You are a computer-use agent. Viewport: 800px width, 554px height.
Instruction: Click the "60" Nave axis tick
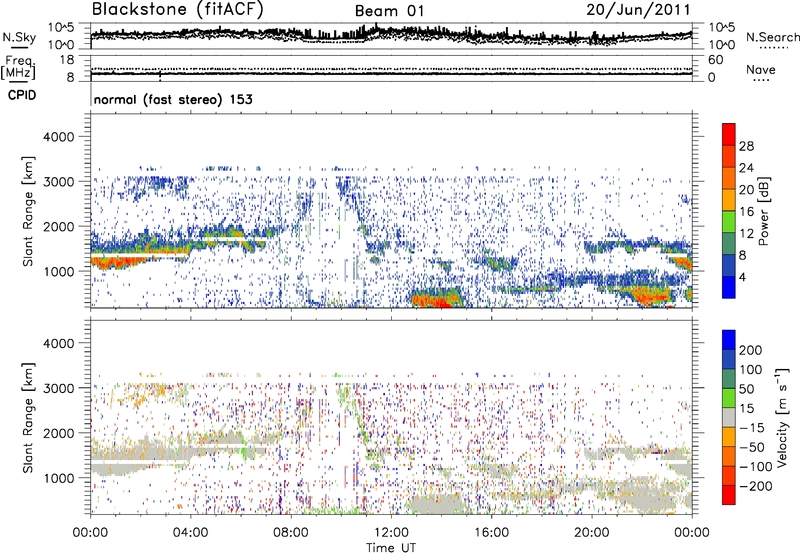[715, 60]
